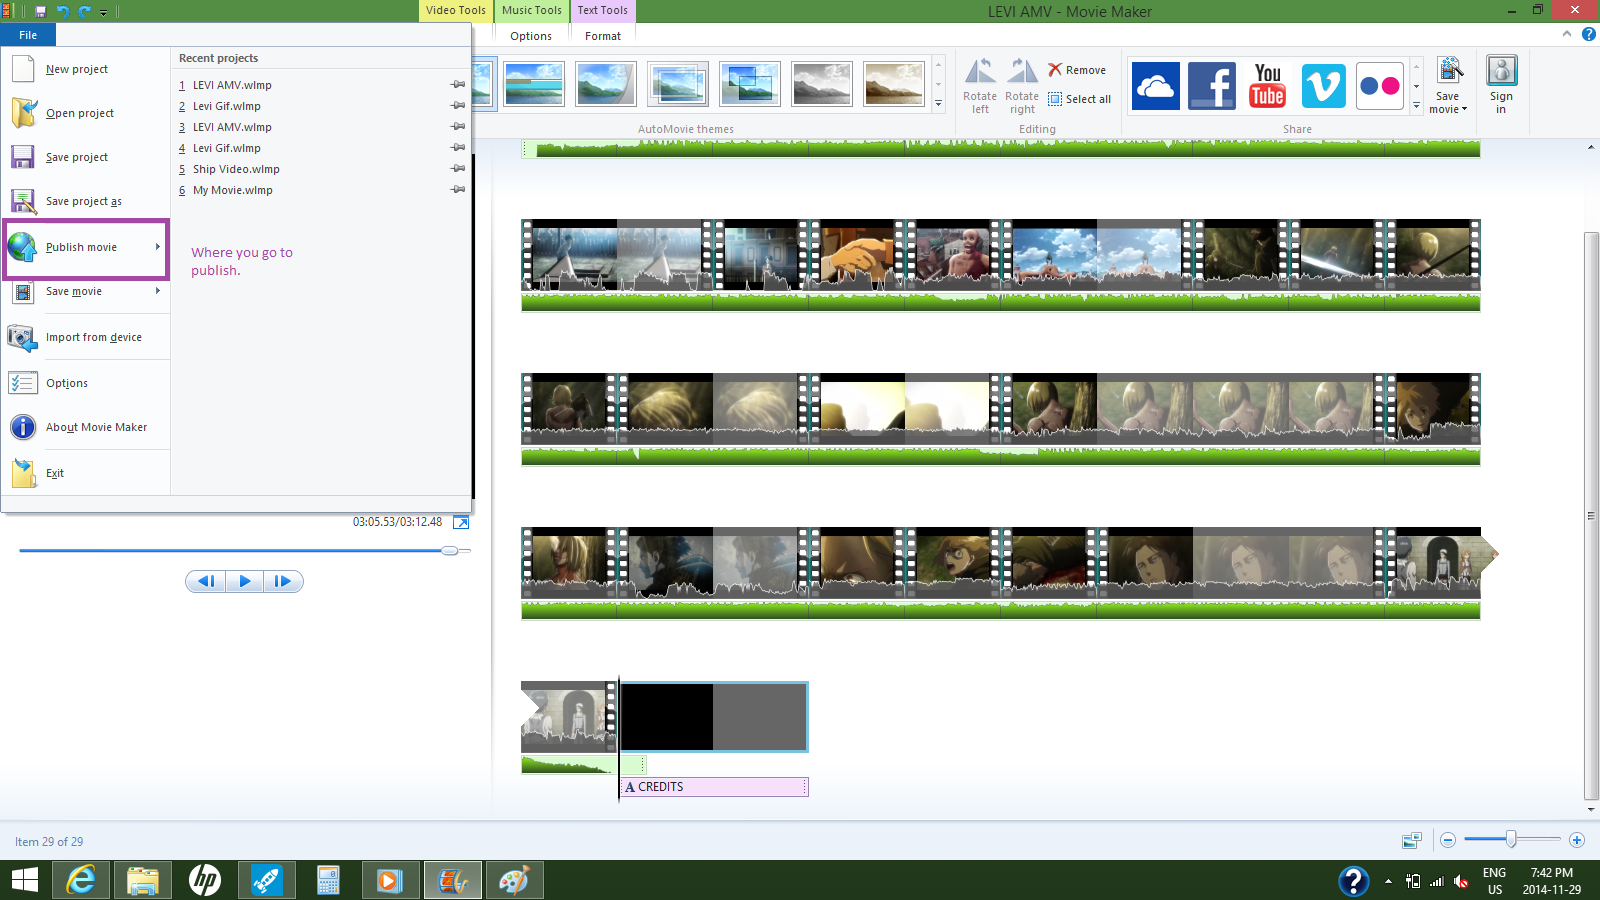This screenshot has width=1600, height=900.
Task: Click the preview seek bar
Action: click(x=244, y=550)
